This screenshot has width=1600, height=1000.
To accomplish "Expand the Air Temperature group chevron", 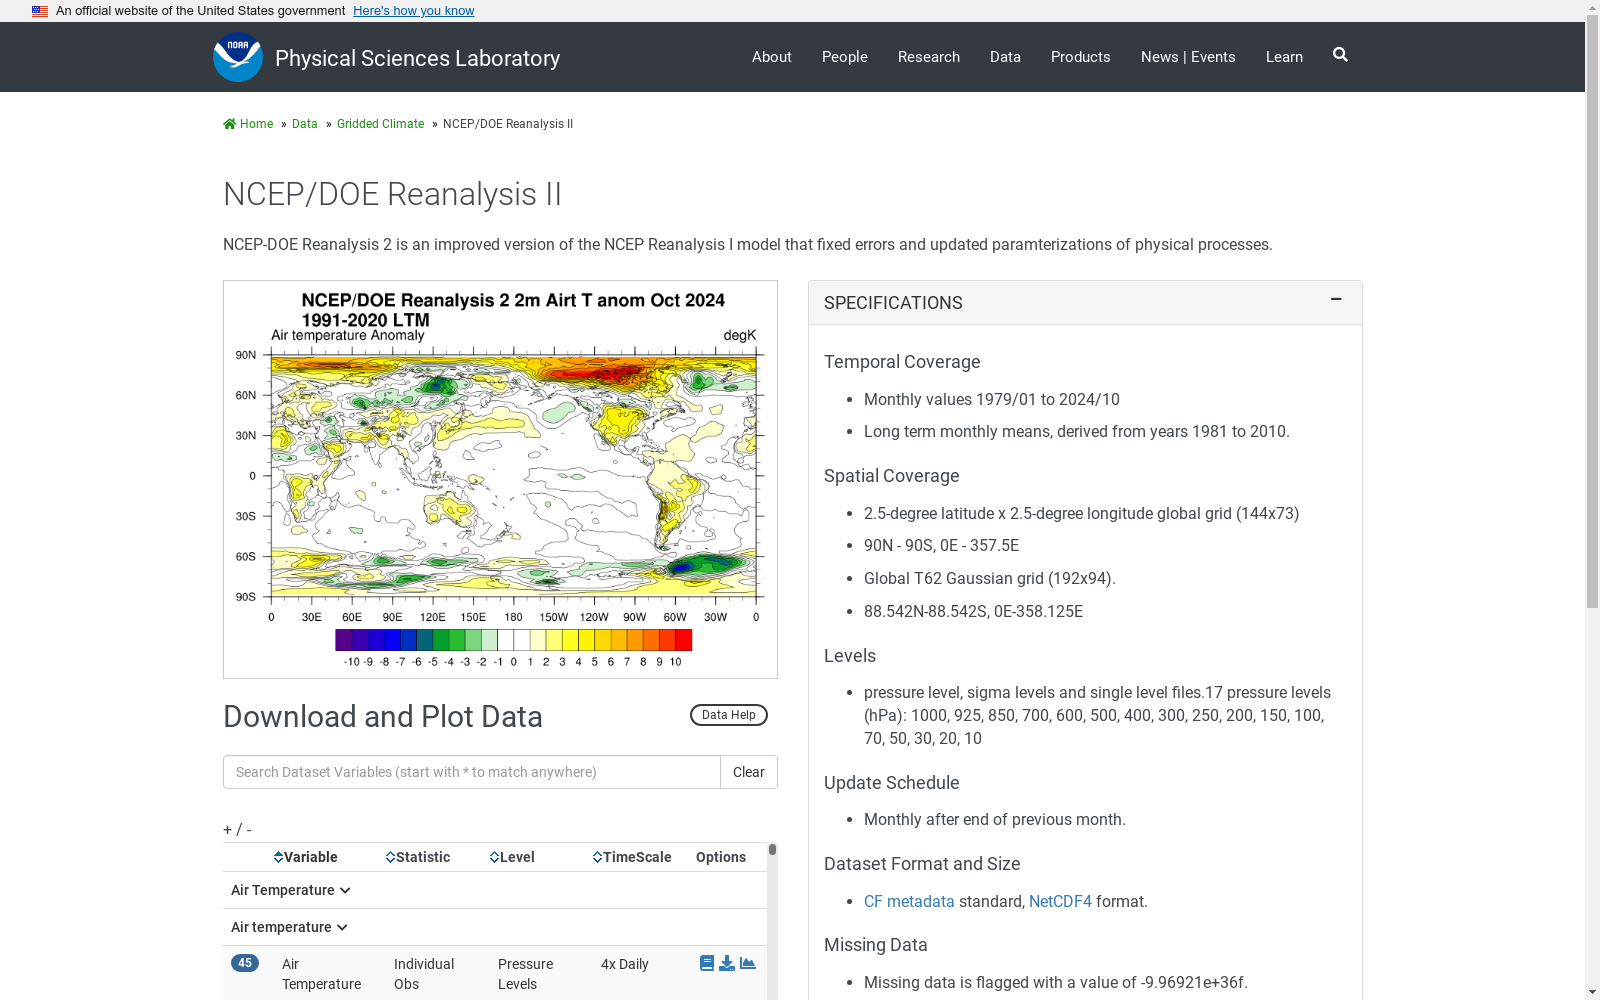I will point(345,890).
